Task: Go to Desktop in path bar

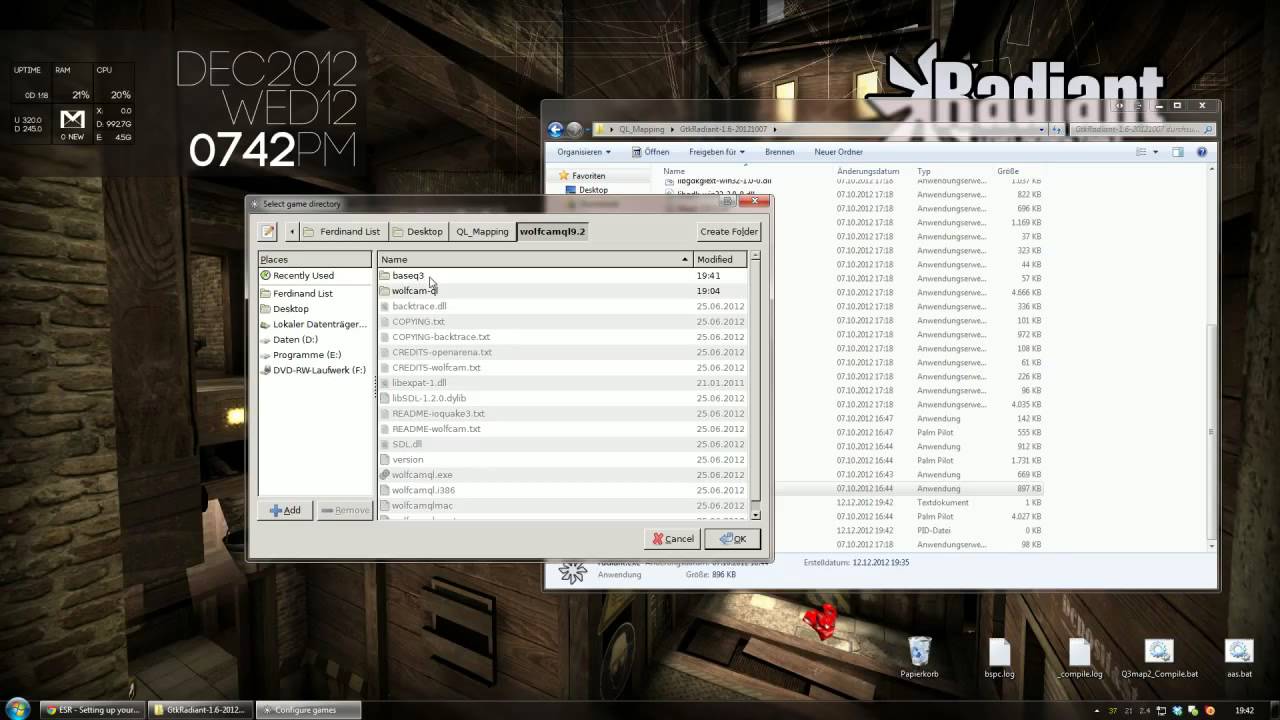Action: [418, 231]
